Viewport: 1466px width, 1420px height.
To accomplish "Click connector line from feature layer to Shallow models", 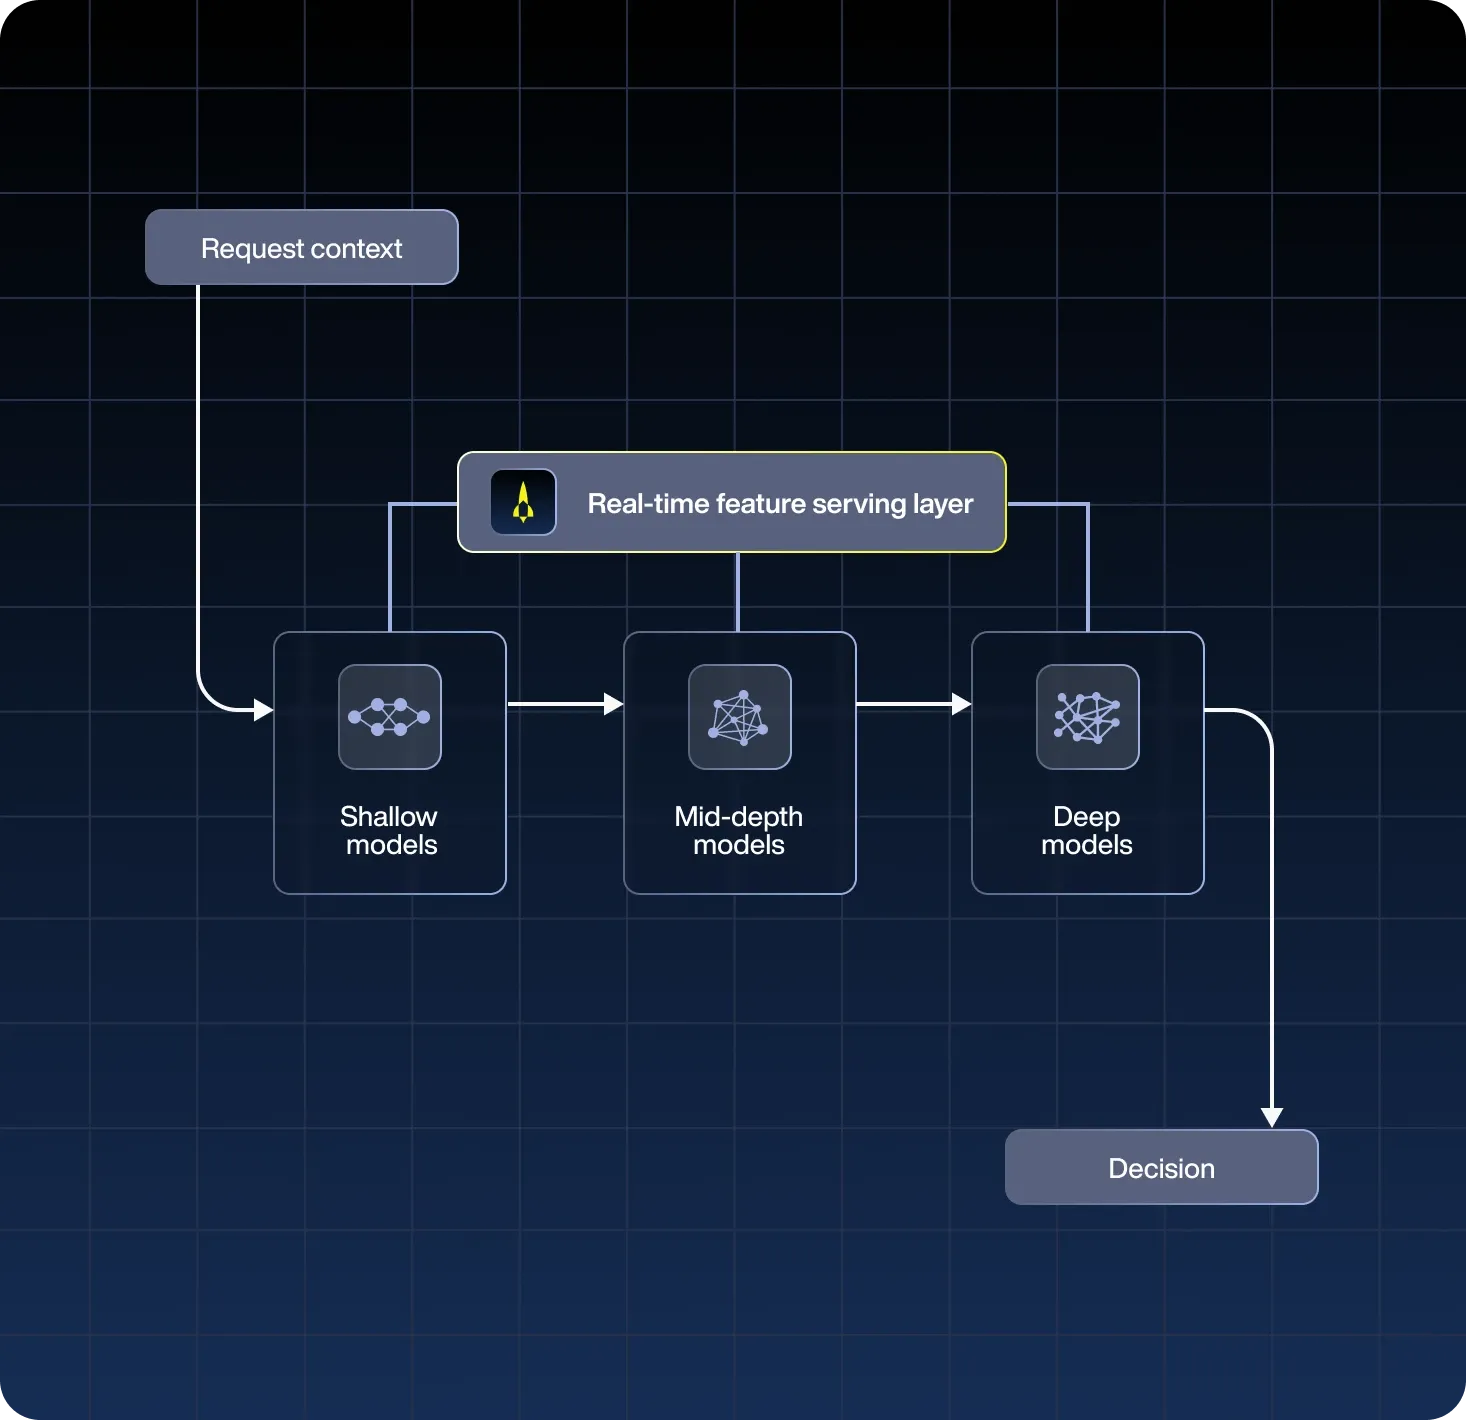I will point(390,565).
